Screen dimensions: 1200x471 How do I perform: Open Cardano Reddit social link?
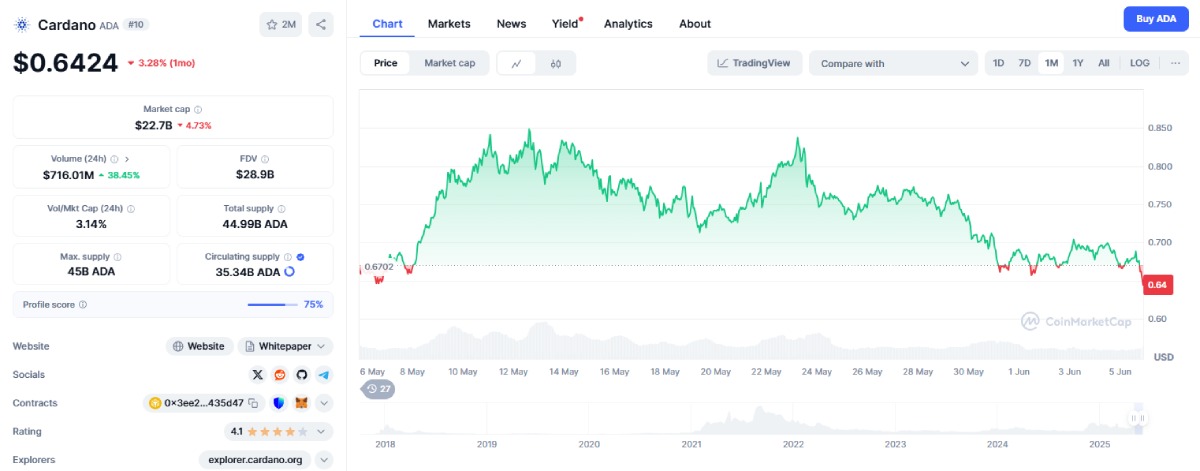[280, 375]
